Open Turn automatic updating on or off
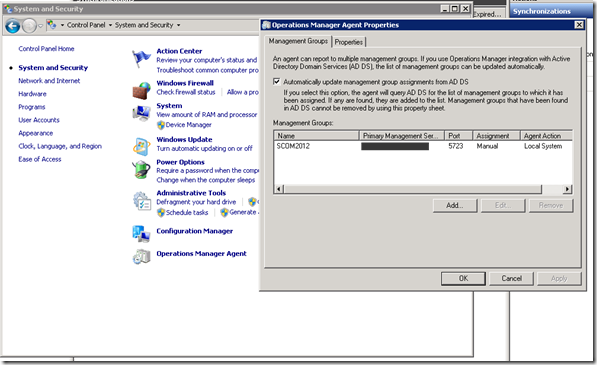Viewport: 597px width, 365px height. coord(204,148)
